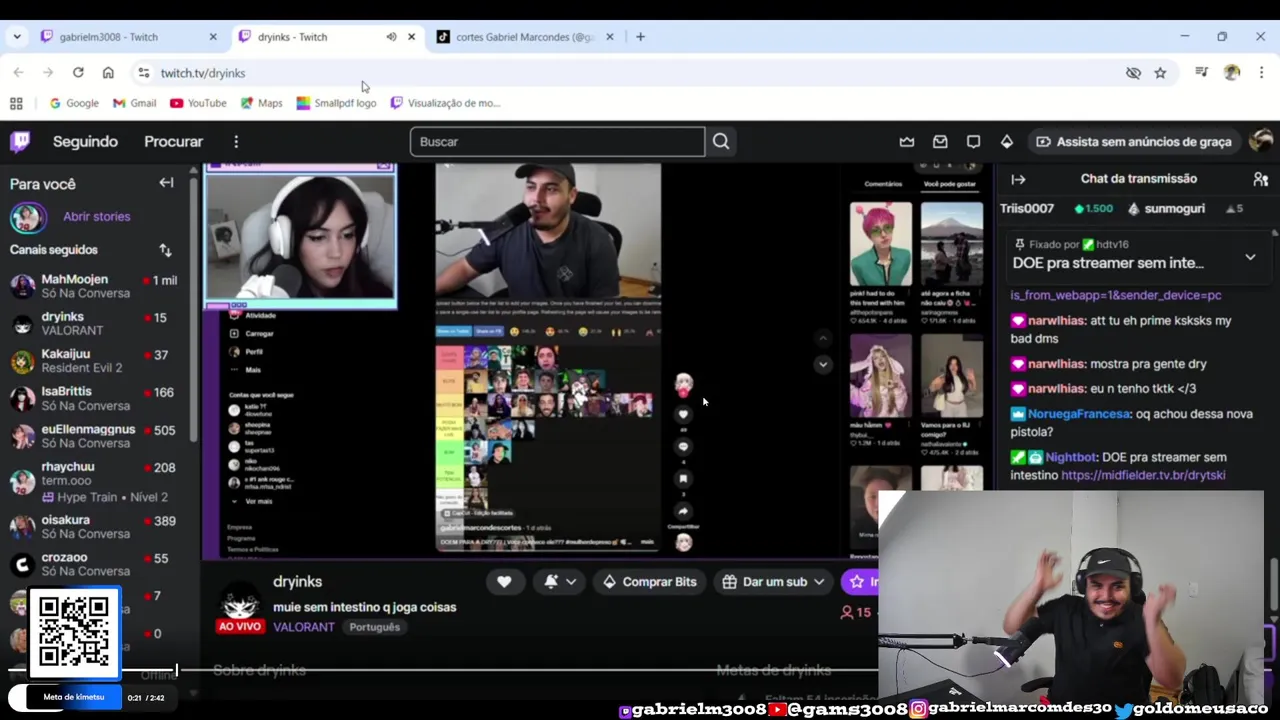Image resolution: width=1280 pixels, height=720 pixels.
Task: Open the Twitch user avatar menu
Action: click(x=1261, y=141)
